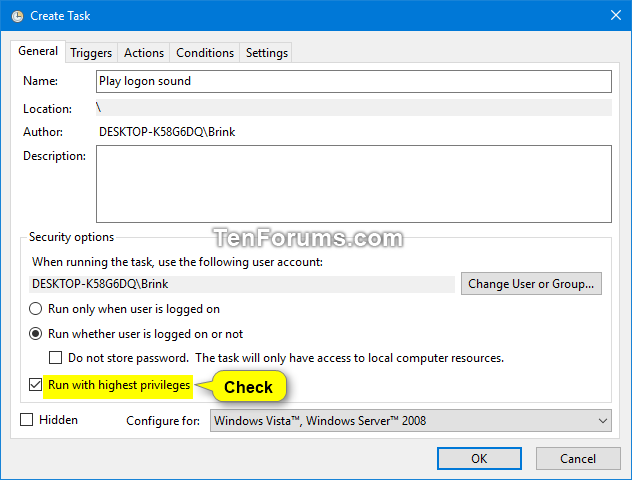Open the Actions tab
Image resolution: width=632 pixels, height=480 pixels.
point(144,53)
